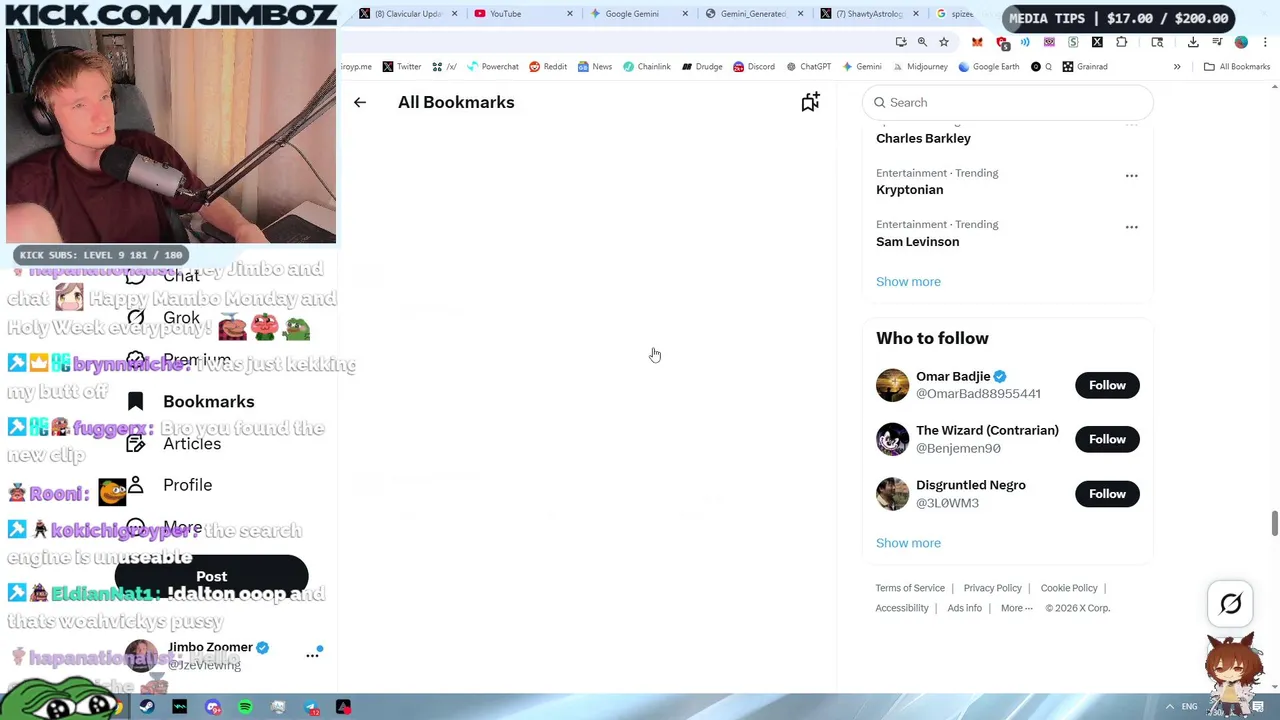The height and width of the screenshot is (720, 1280).
Task: Click the bookmark star icon in address bar
Action: click(x=943, y=42)
